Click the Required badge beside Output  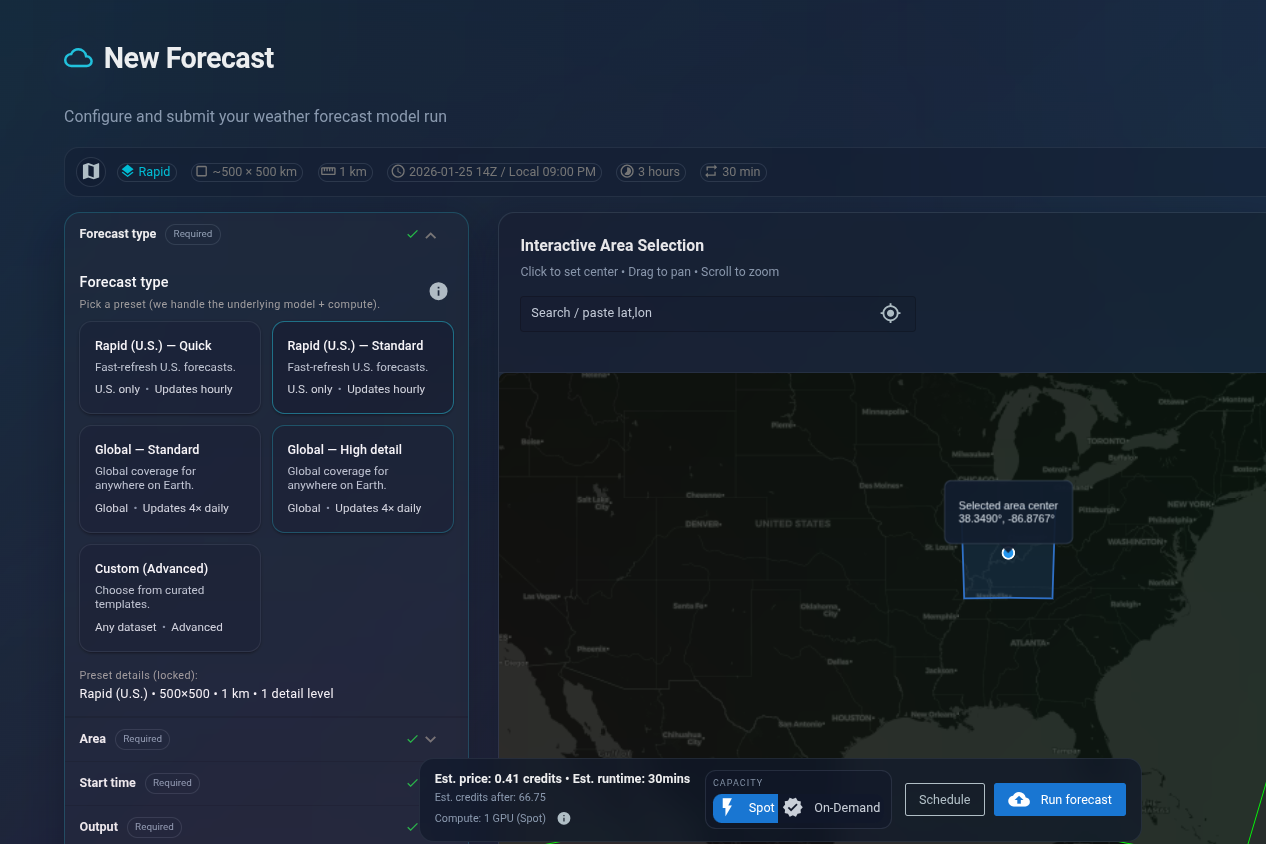154,827
